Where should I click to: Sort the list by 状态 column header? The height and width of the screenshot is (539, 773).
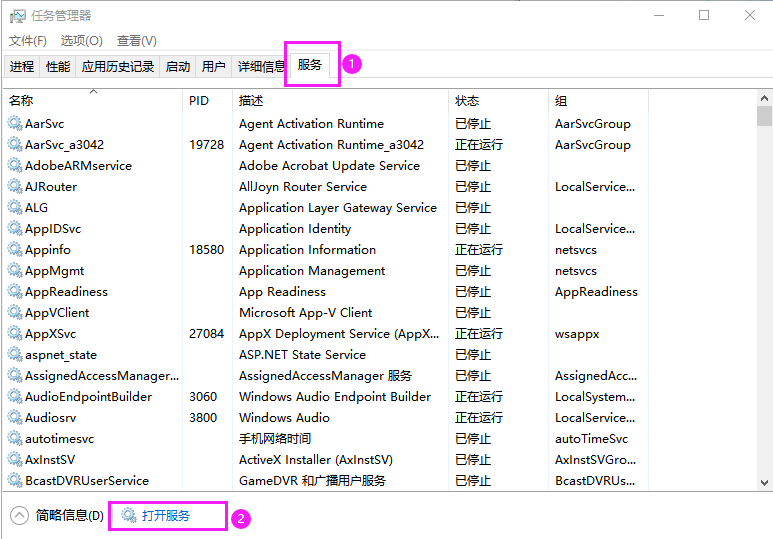tap(467, 101)
